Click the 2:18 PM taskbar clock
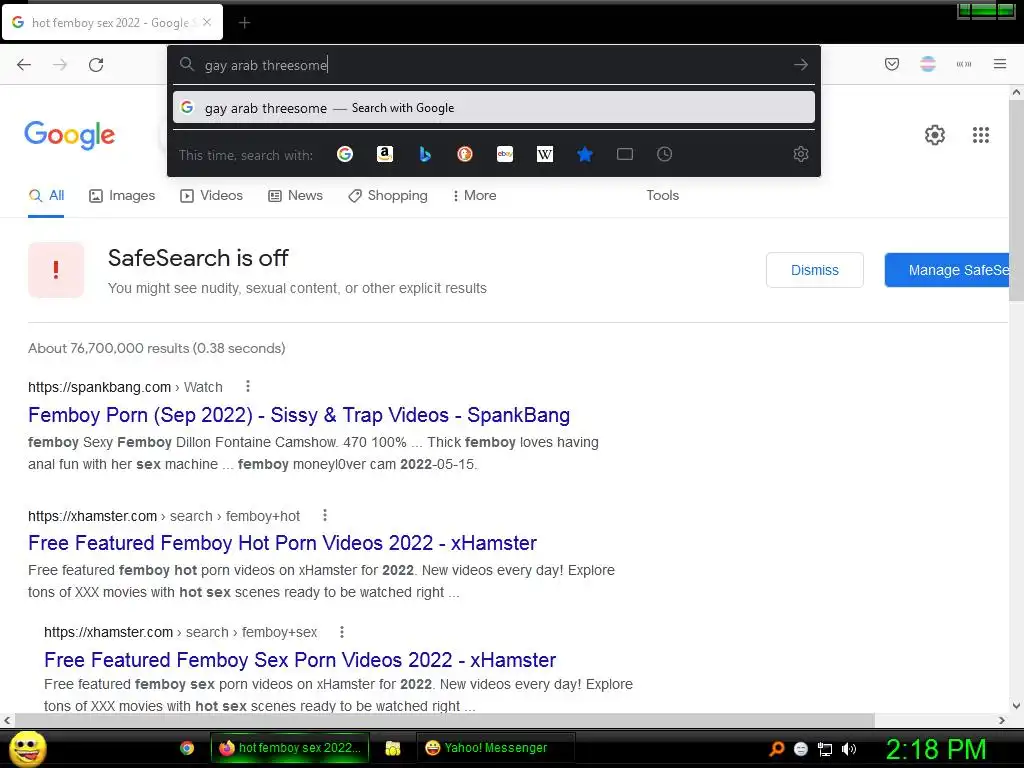Screen dimensions: 1024x768 pos(936,749)
